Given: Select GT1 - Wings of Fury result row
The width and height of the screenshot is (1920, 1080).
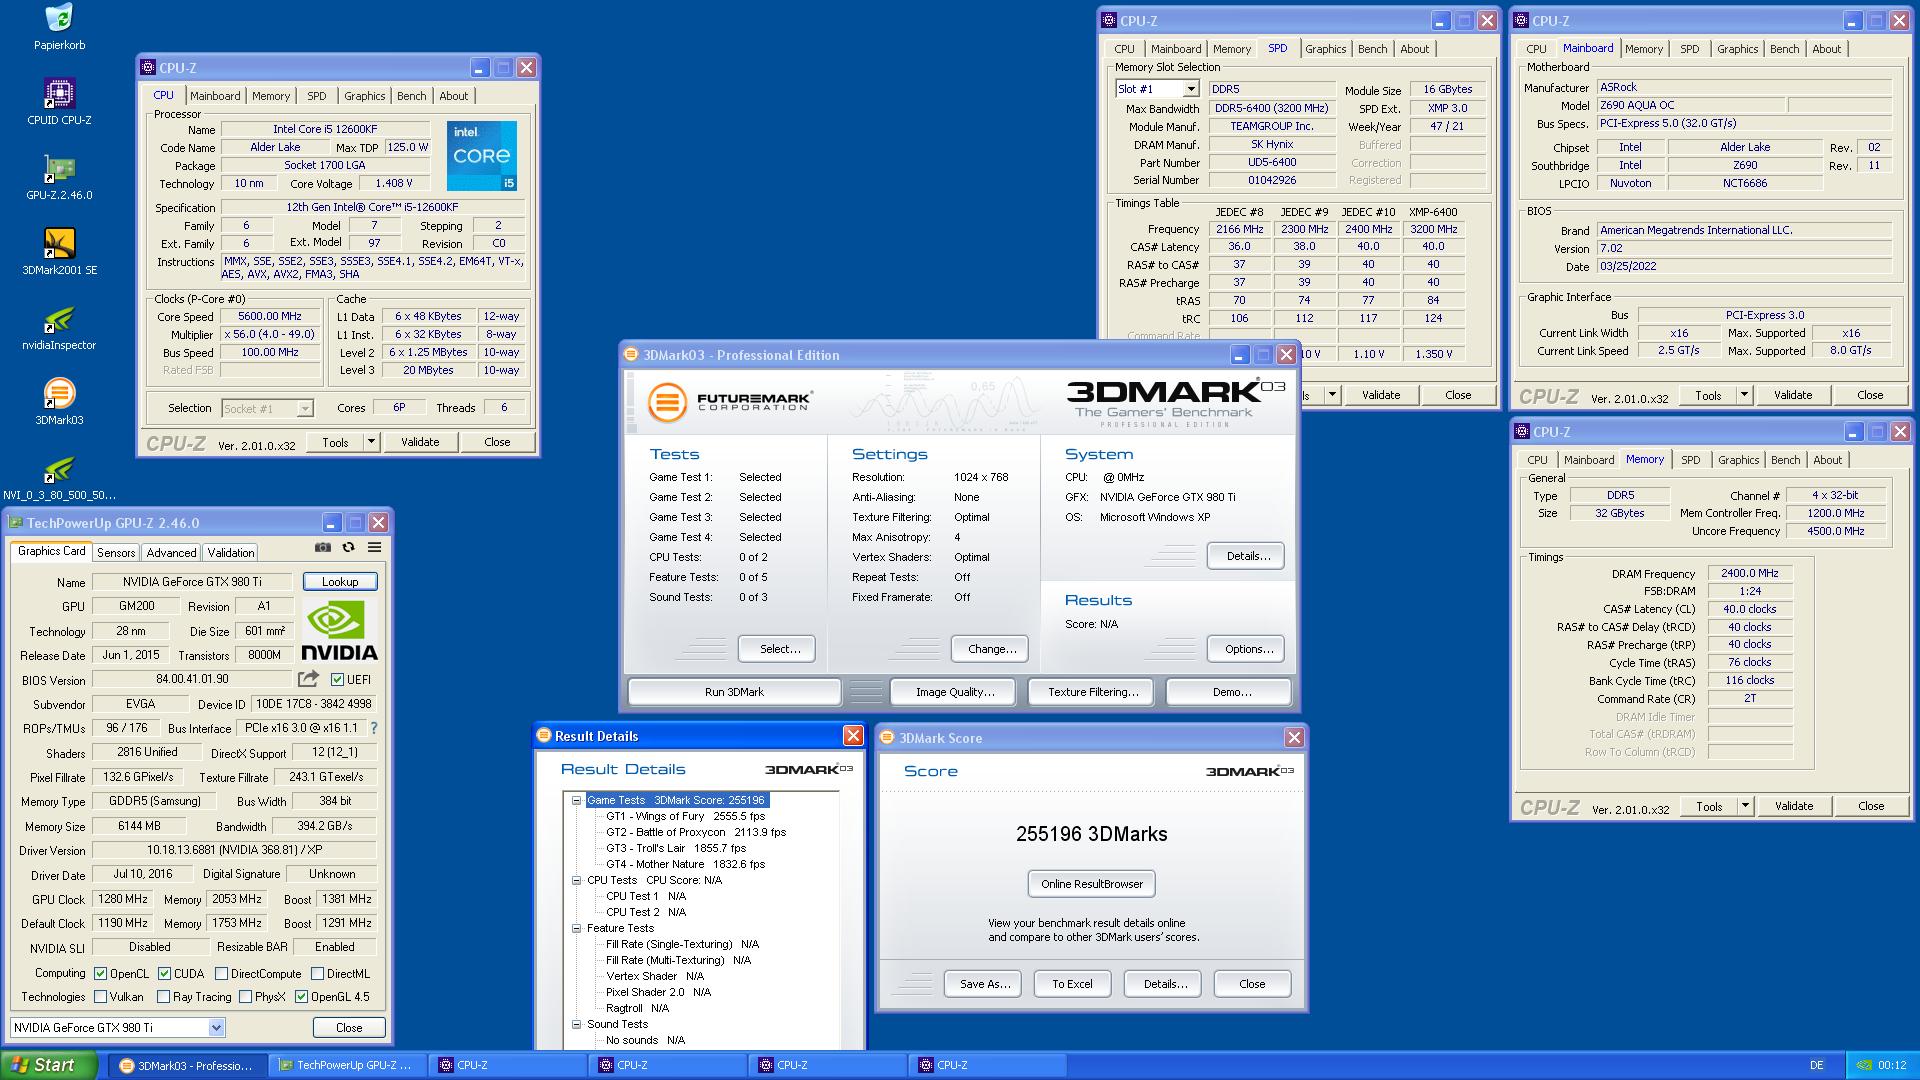Looking at the screenshot, I should pyautogui.click(x=685, y=816).
